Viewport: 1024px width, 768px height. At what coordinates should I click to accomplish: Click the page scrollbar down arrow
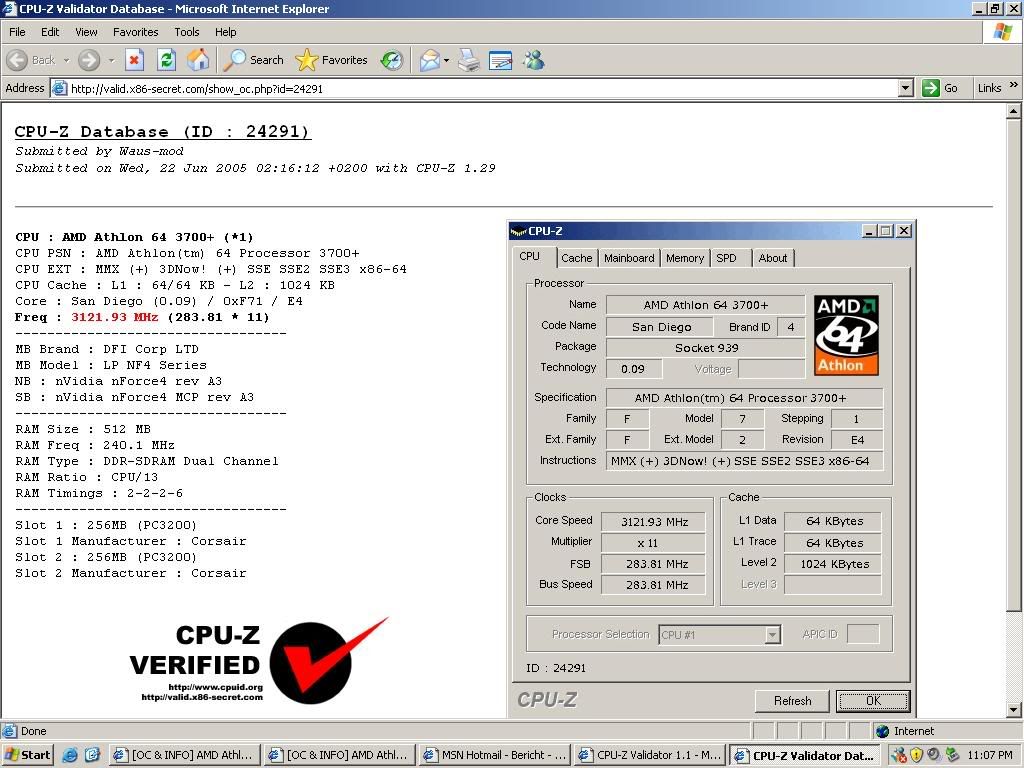point(1013,709)
